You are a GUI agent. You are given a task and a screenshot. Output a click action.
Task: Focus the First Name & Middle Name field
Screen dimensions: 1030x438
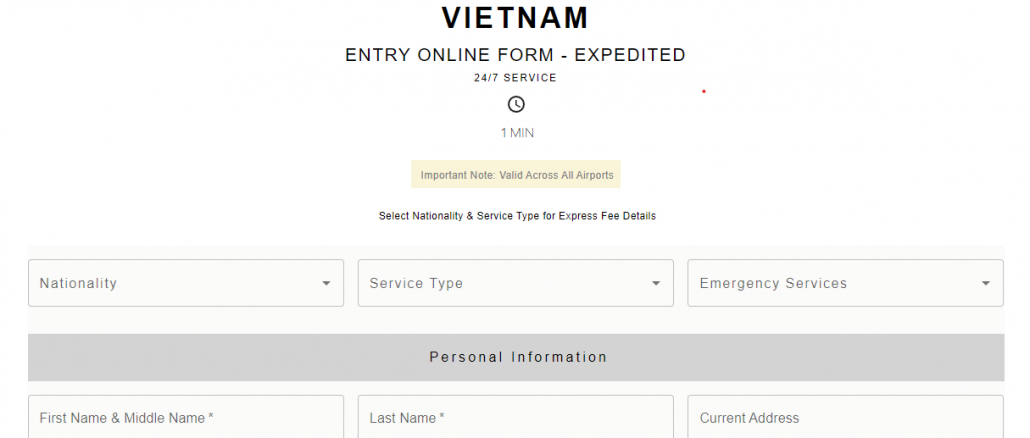click(185, 418)
